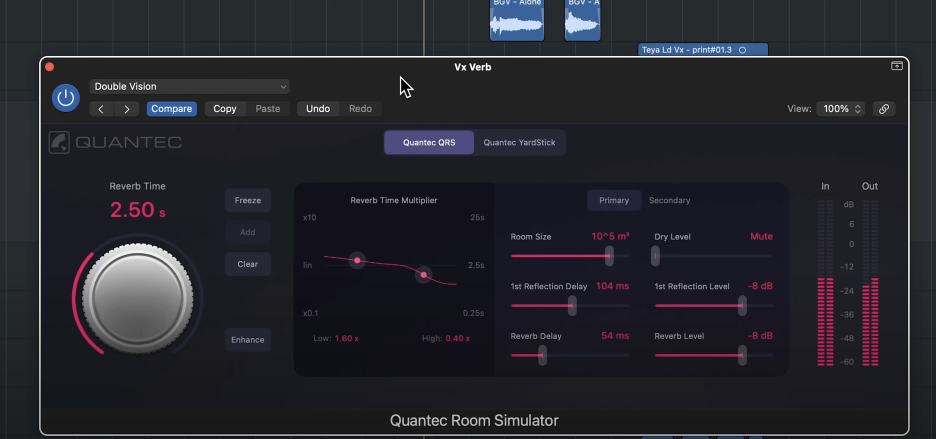Click the Out level meter

pyautogui.click(x=870, y=283)
